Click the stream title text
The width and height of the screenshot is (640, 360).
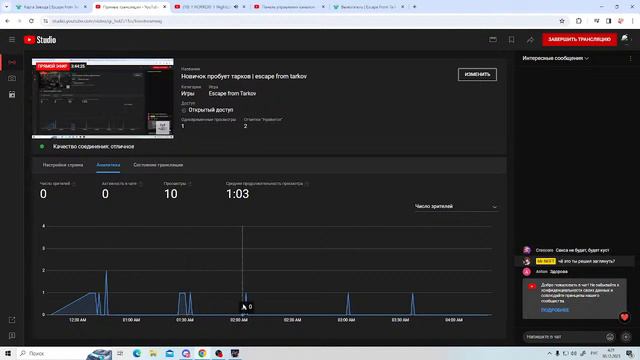pyautogui.click(x=244, y=76)
